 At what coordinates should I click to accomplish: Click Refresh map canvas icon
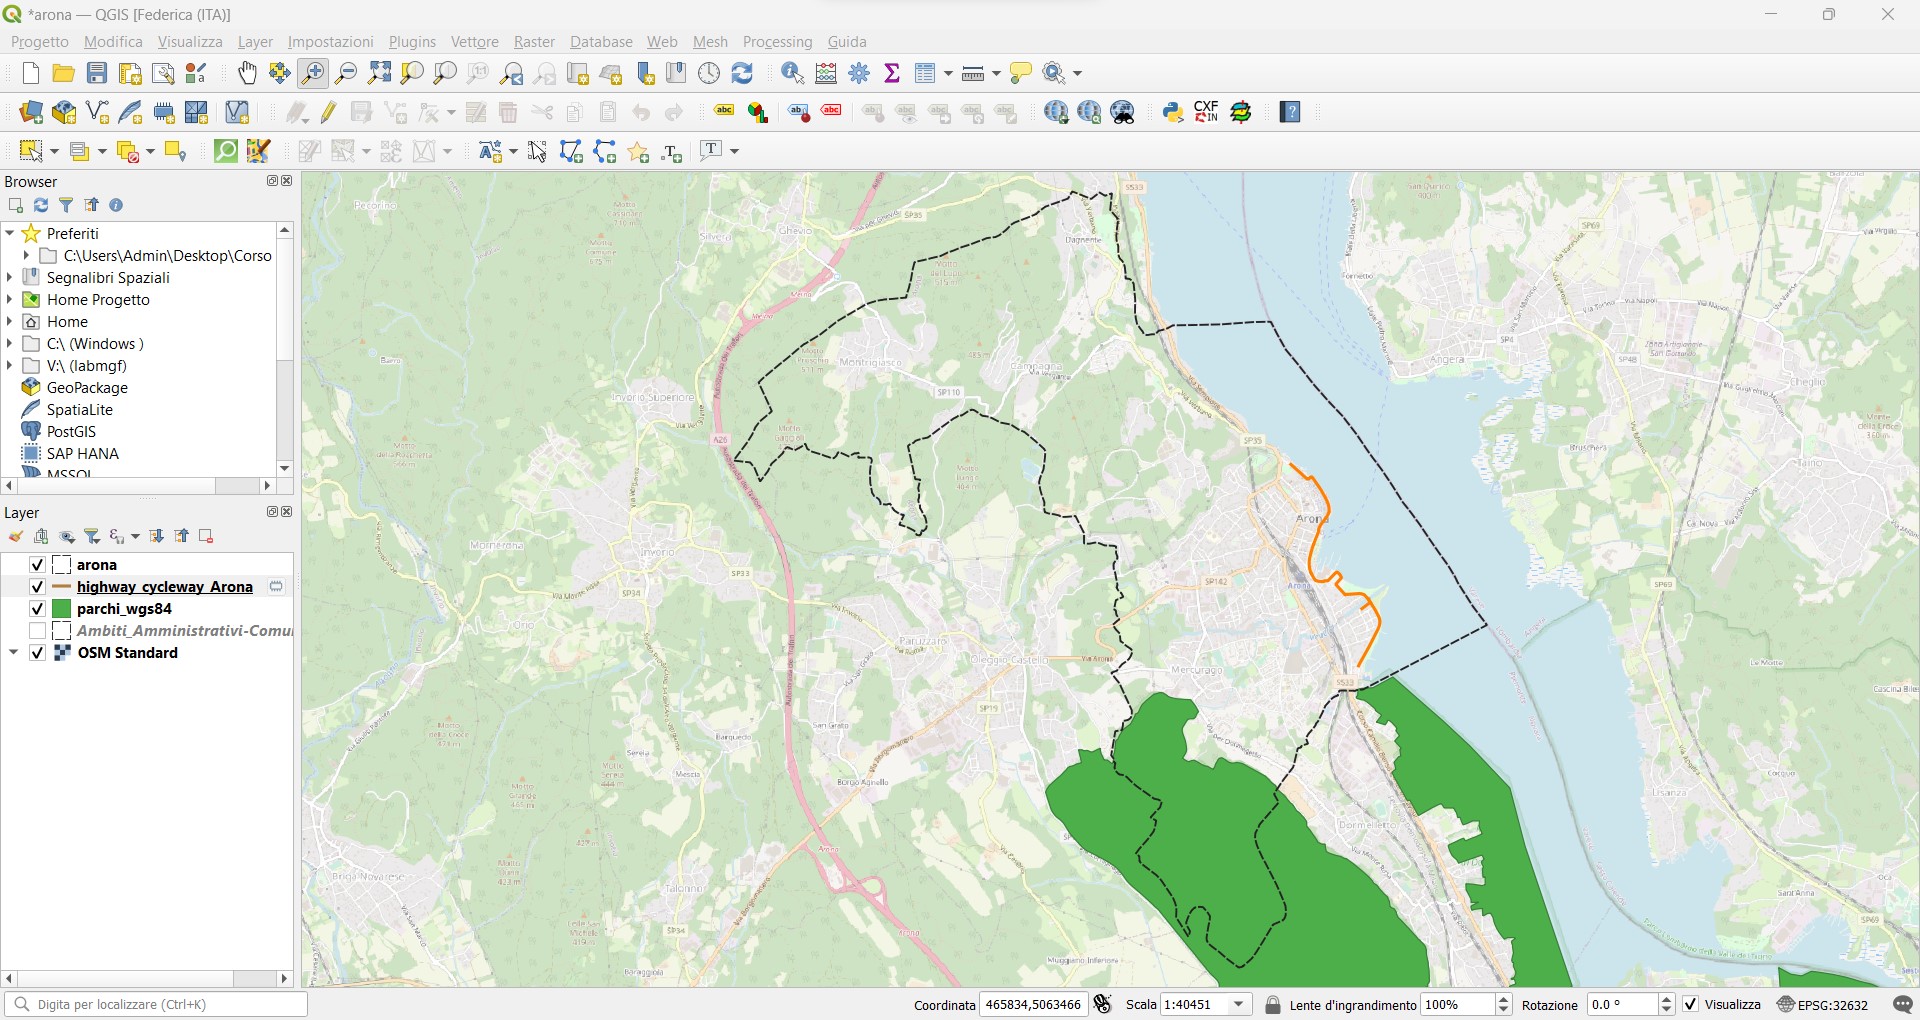[742, 73]
